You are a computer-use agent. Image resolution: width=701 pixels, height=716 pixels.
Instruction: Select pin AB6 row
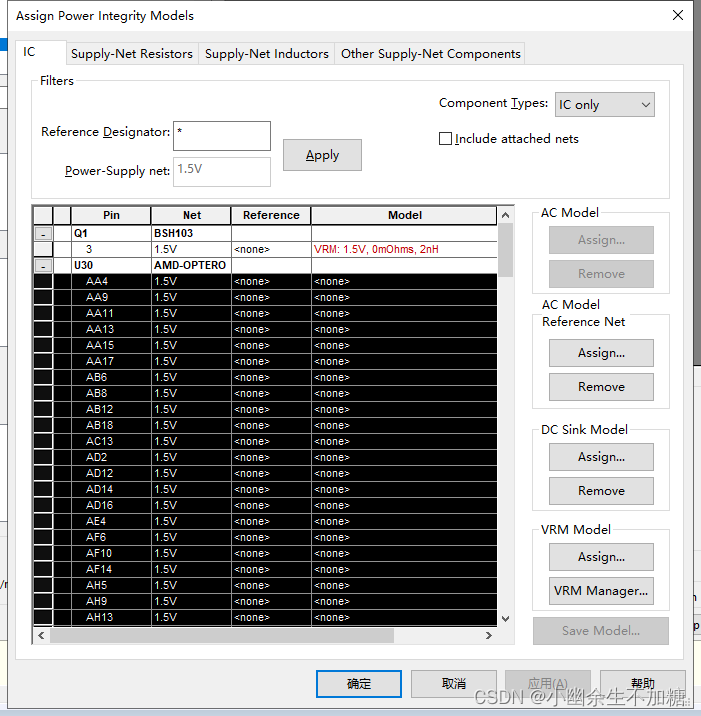[x=265, y=377]
